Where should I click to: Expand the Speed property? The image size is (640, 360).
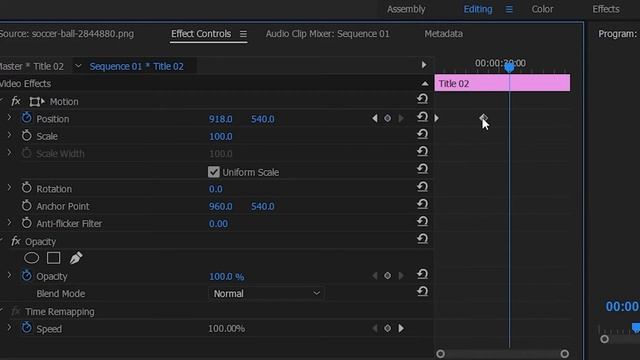point(9,327)
